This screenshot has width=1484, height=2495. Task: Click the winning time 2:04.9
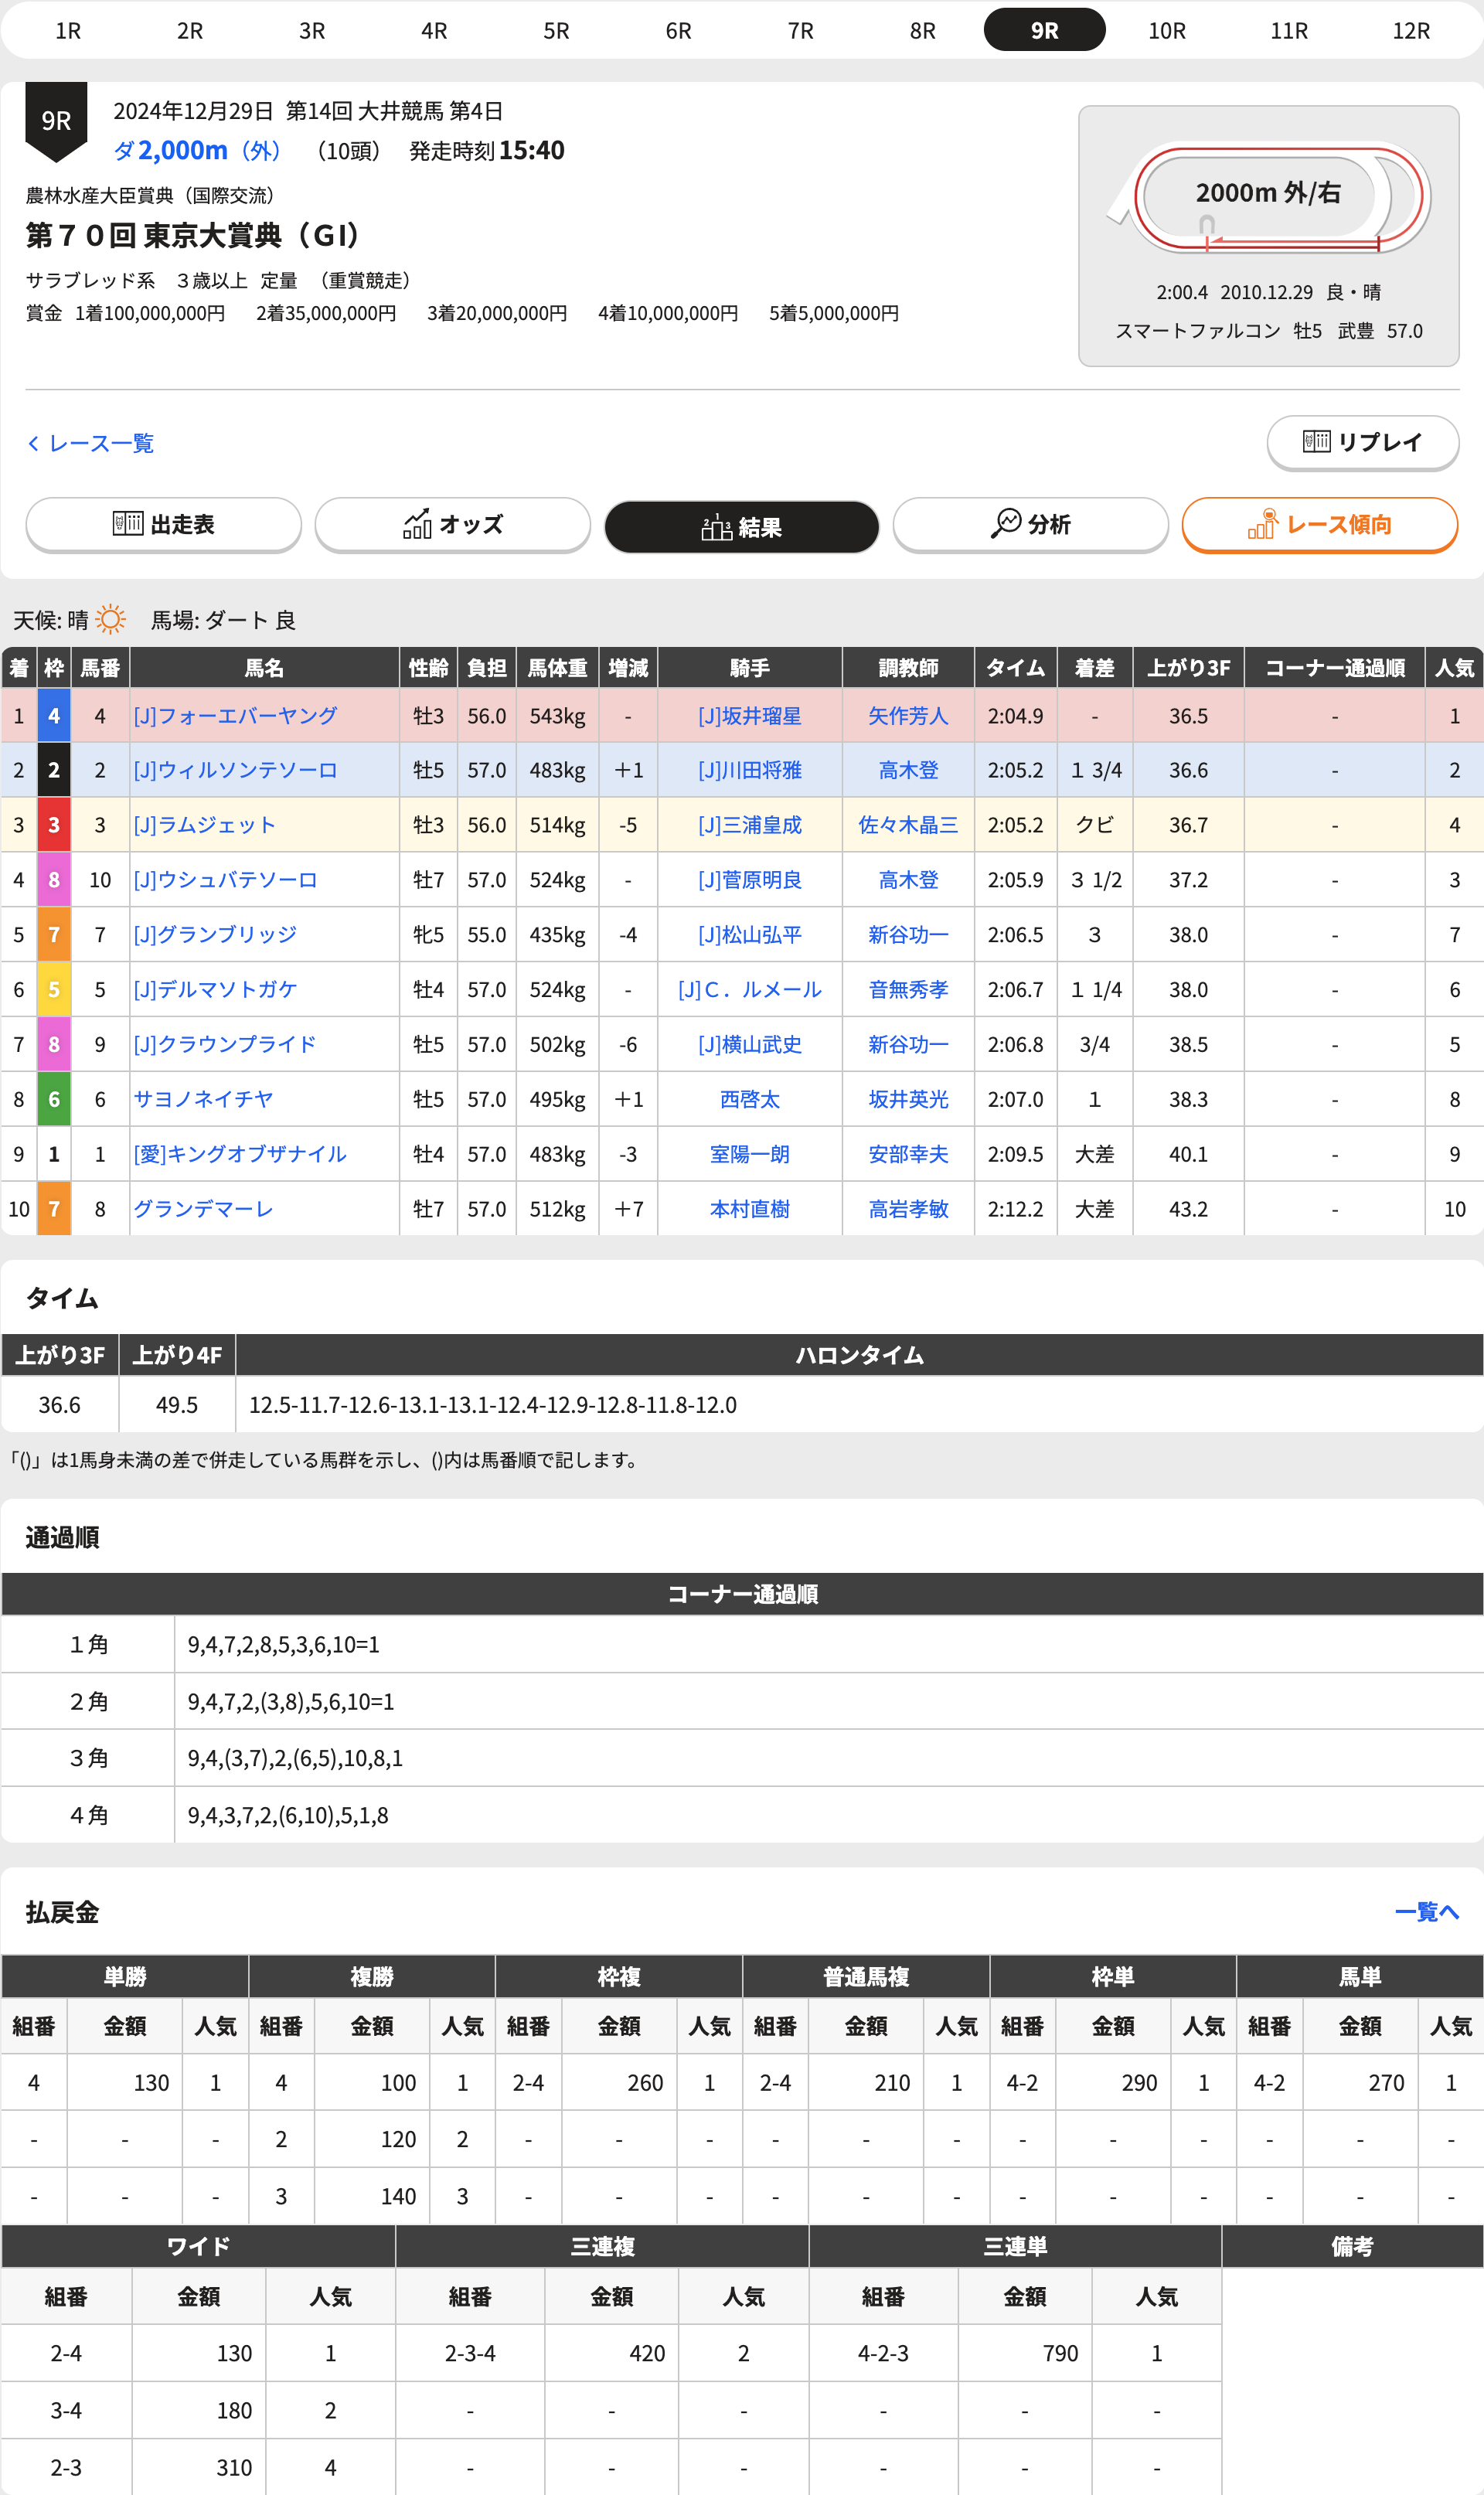point(1015,716)
